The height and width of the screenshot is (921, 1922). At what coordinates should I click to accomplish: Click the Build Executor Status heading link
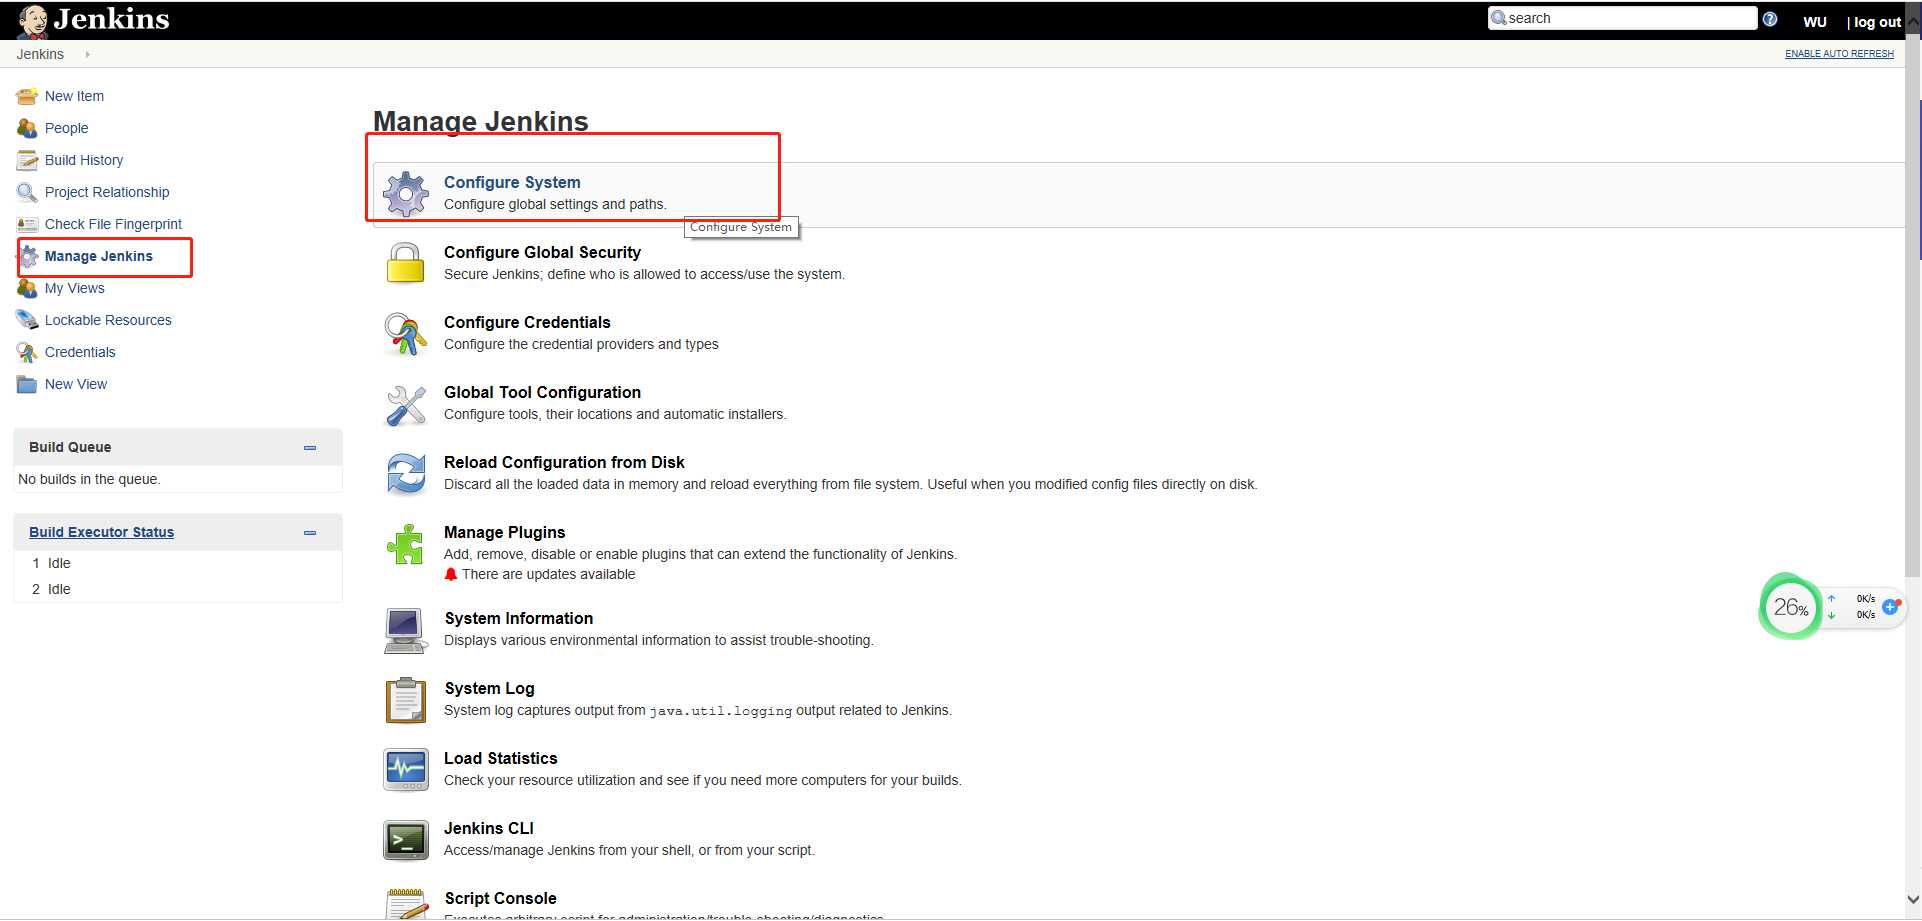[101, 532]
